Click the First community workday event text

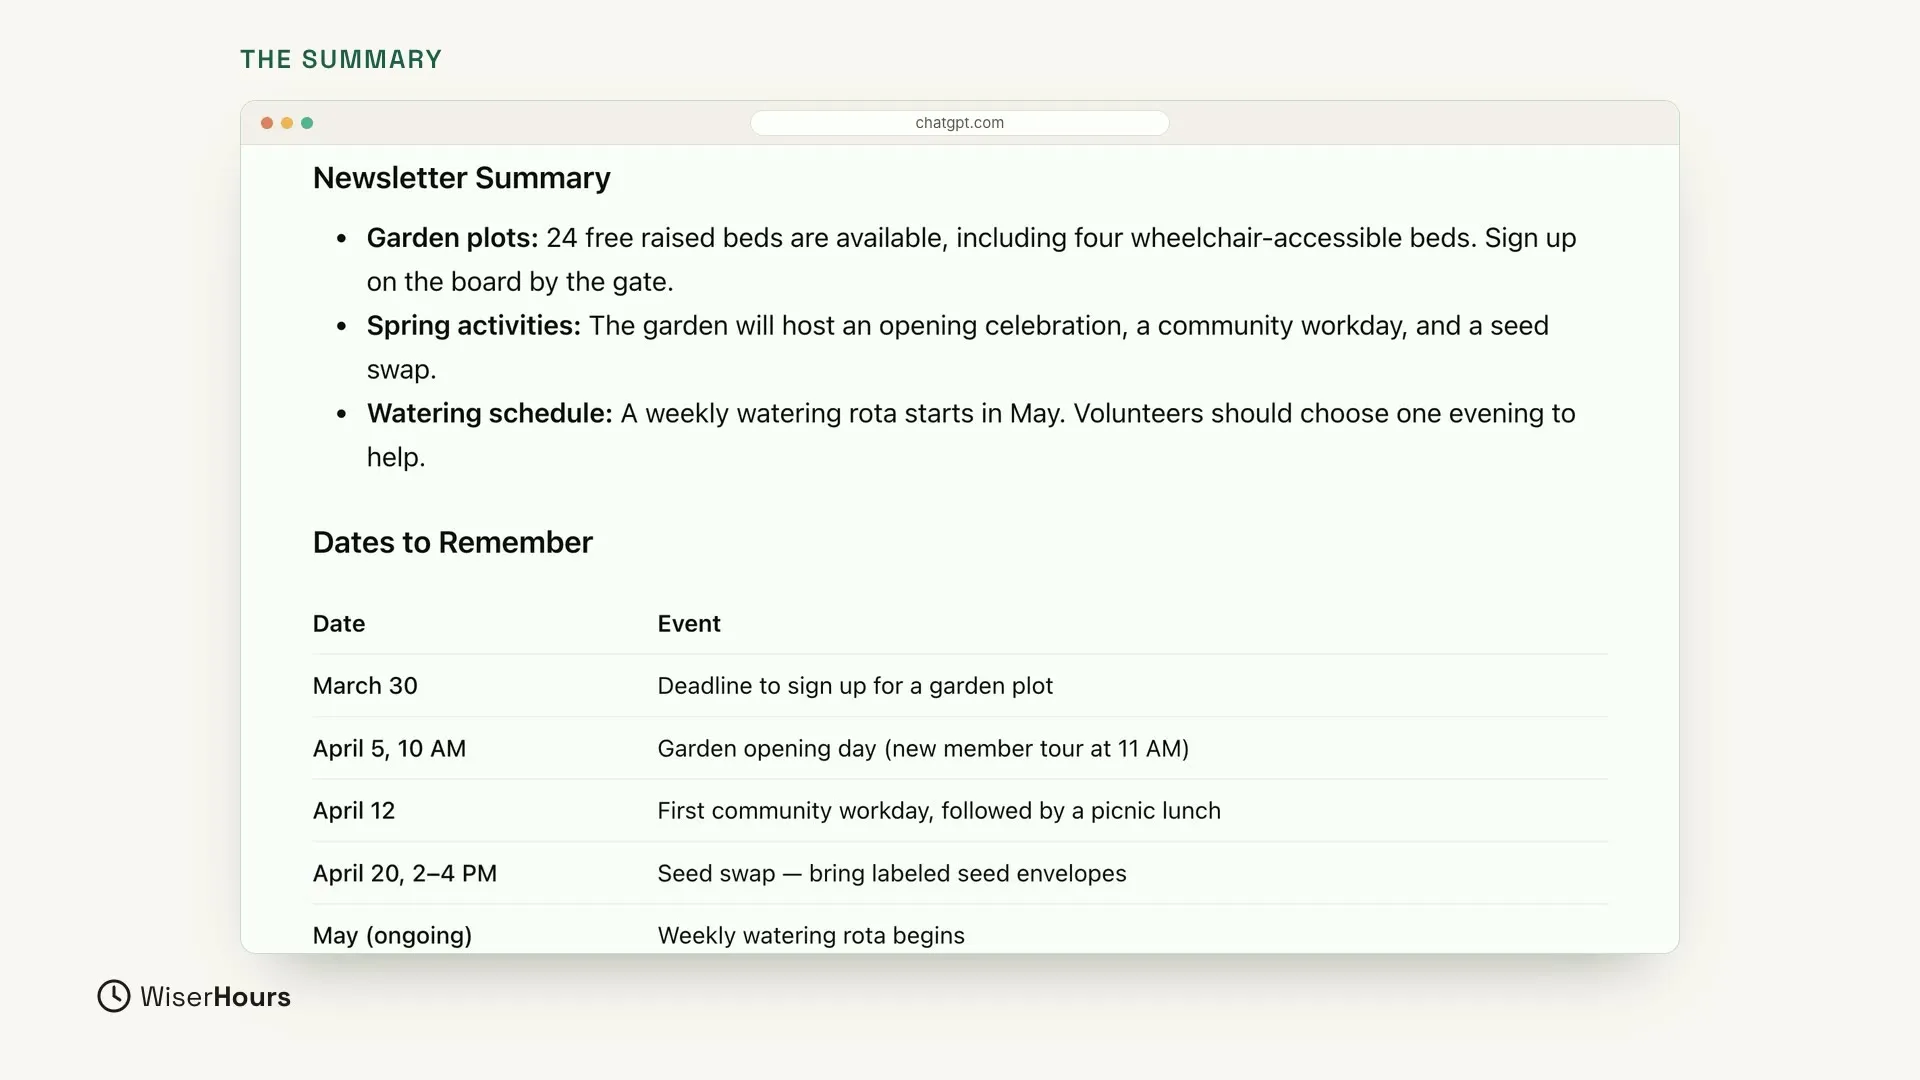939,811
